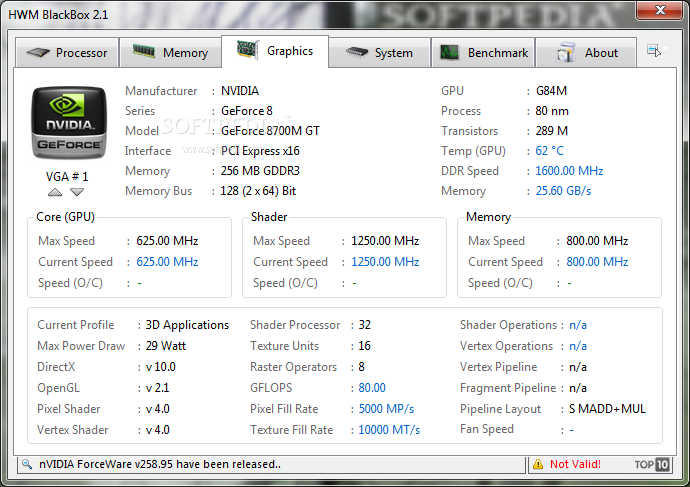The height and width of the screenshot is (487, 690).
Task: Go to the System tab
Action: (379, 53)
